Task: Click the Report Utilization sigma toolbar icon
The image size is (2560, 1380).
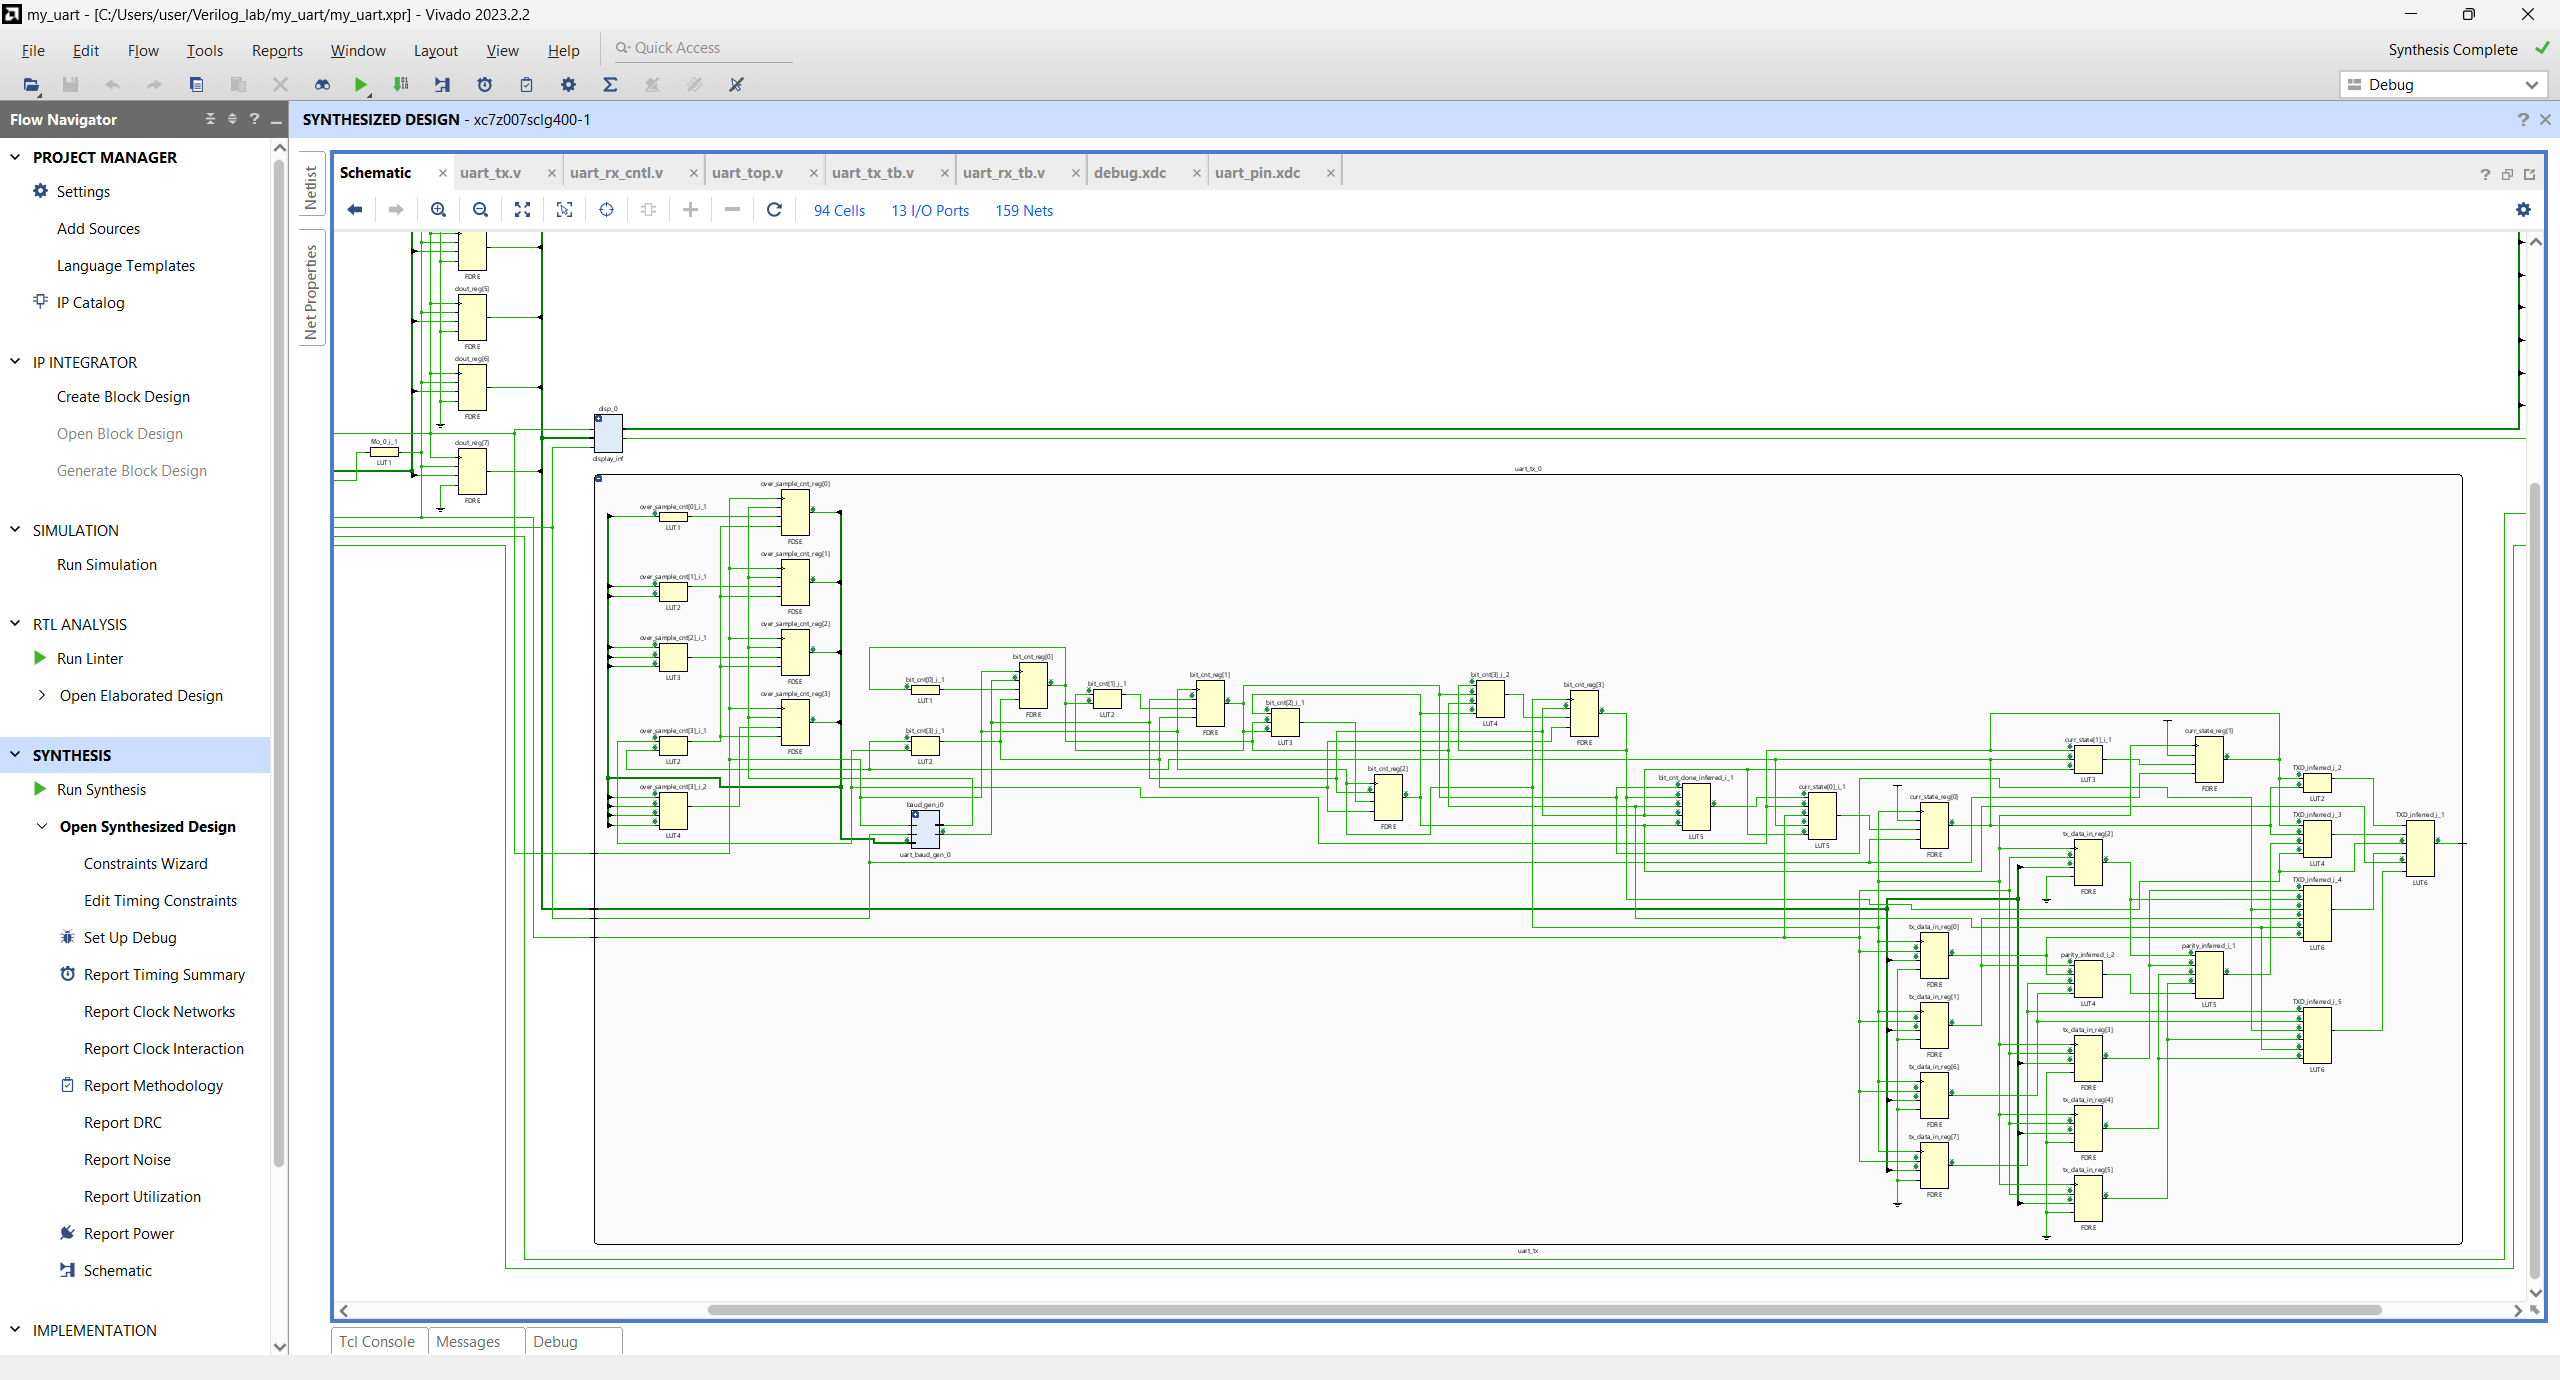Action: point(610,85)
